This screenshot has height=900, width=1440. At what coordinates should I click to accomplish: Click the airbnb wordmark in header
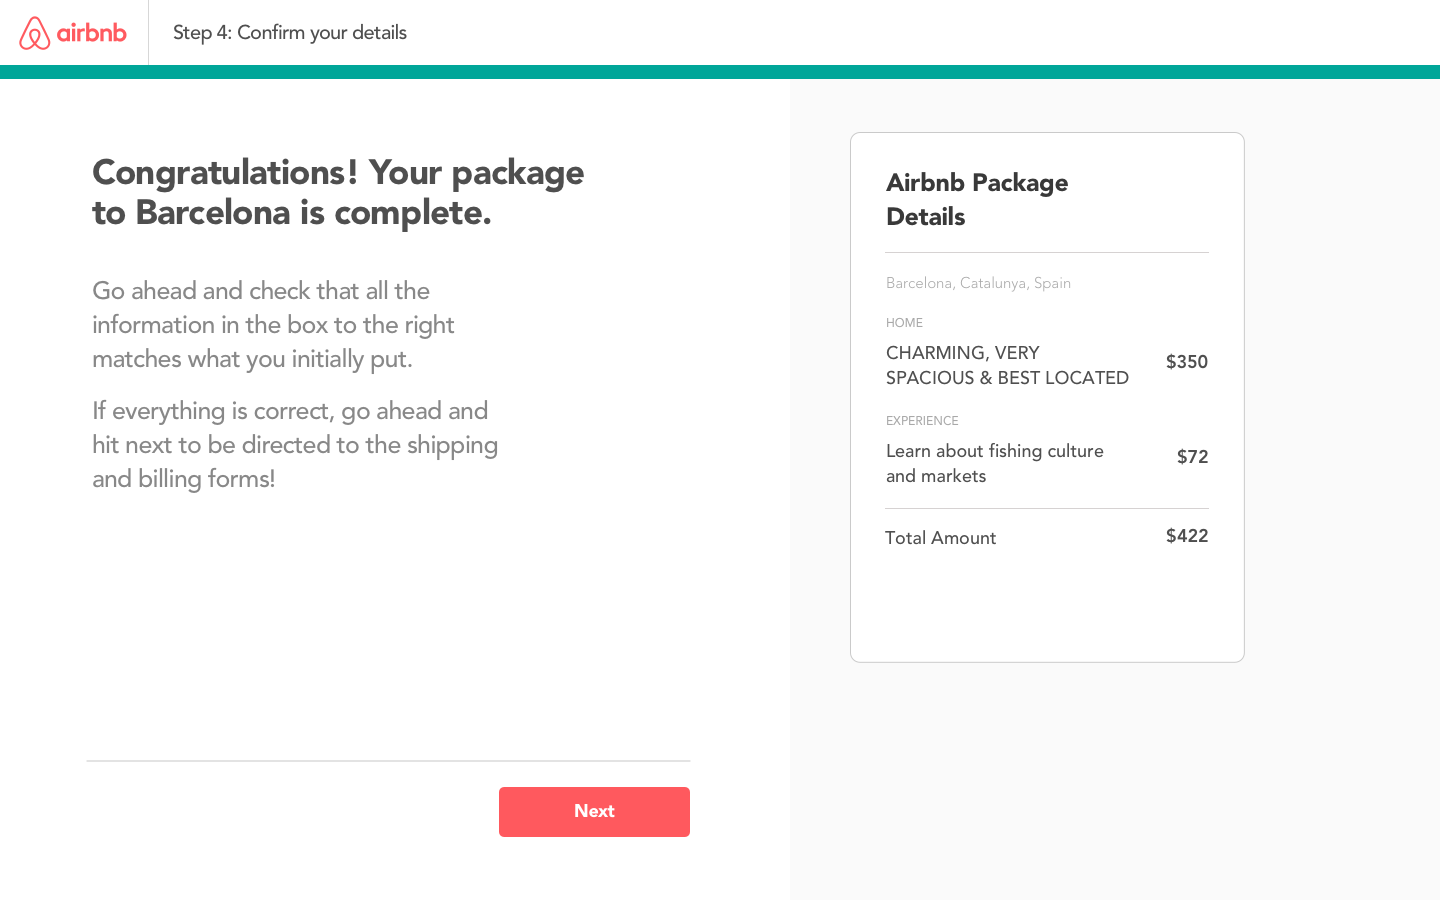tap(92, 33)
